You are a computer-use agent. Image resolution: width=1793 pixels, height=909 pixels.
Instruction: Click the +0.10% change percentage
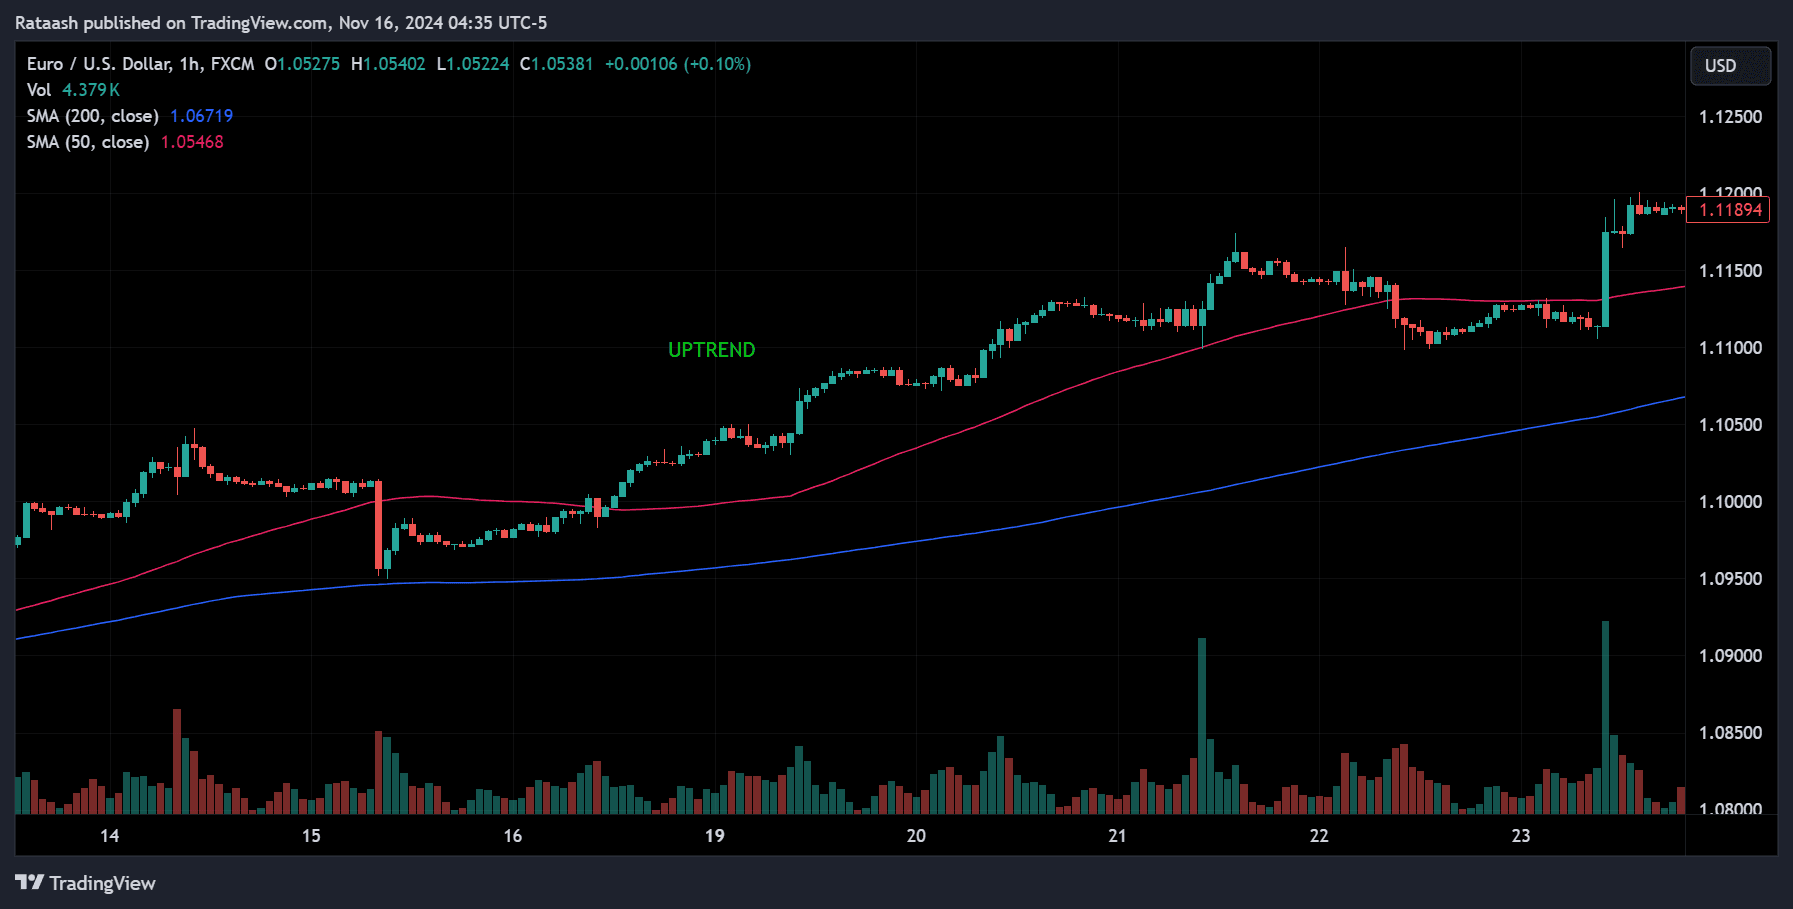click(717, 64)
